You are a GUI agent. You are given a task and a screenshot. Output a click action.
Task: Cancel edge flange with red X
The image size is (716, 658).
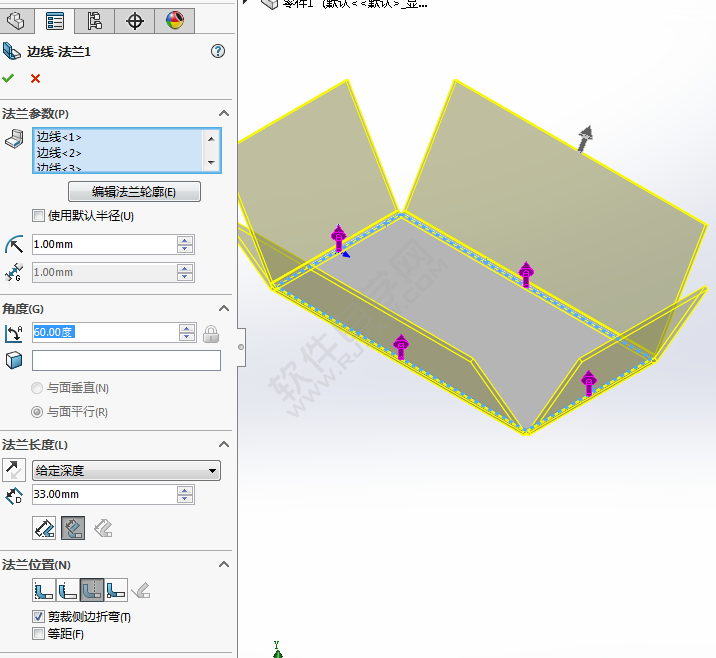coord(35,79)
